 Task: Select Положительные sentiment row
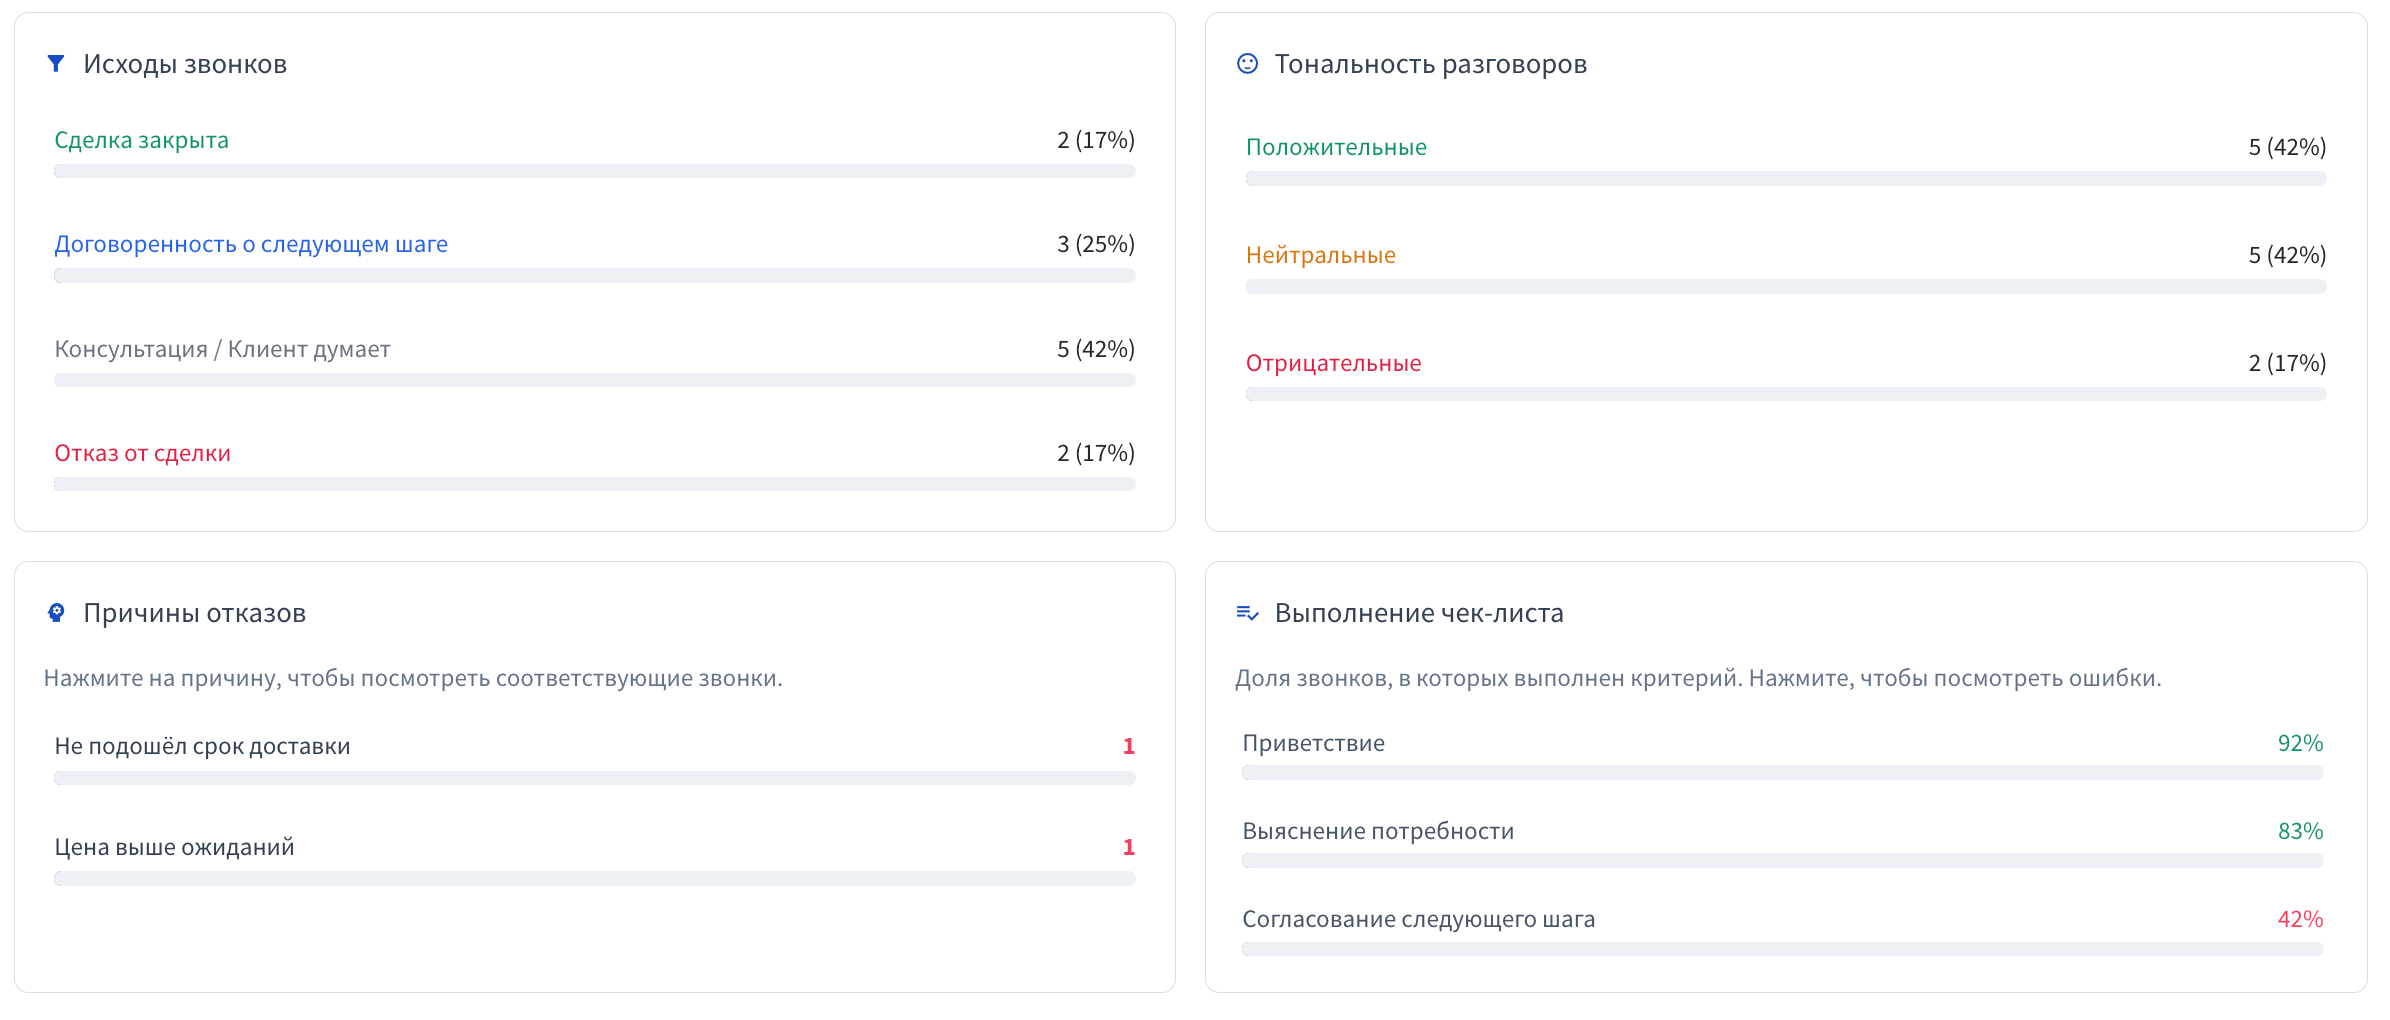pyautogui.click(x=1786, y=160)
